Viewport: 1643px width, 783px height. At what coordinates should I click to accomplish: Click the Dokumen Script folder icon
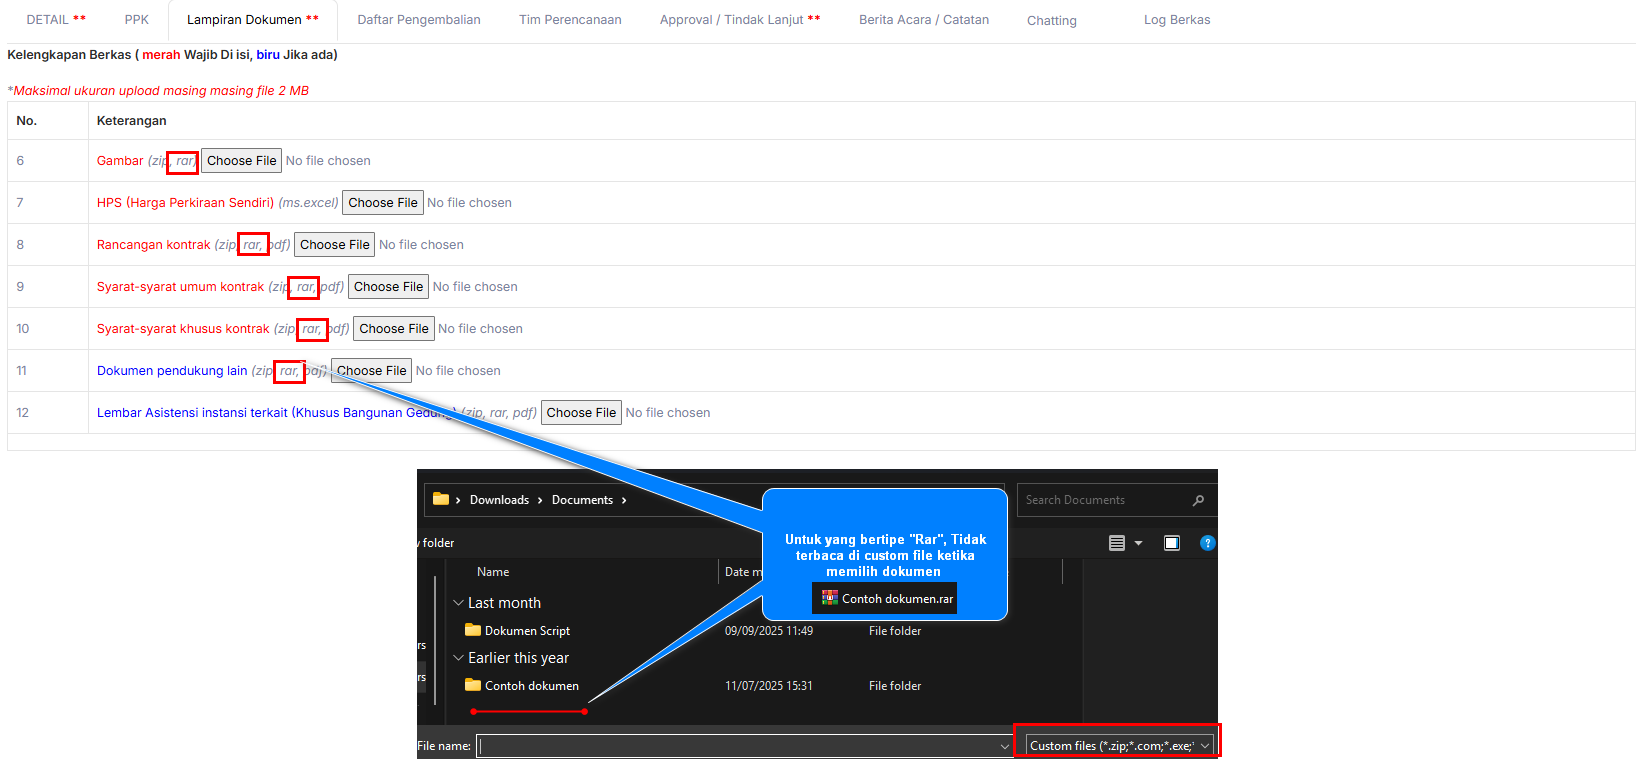473,630
